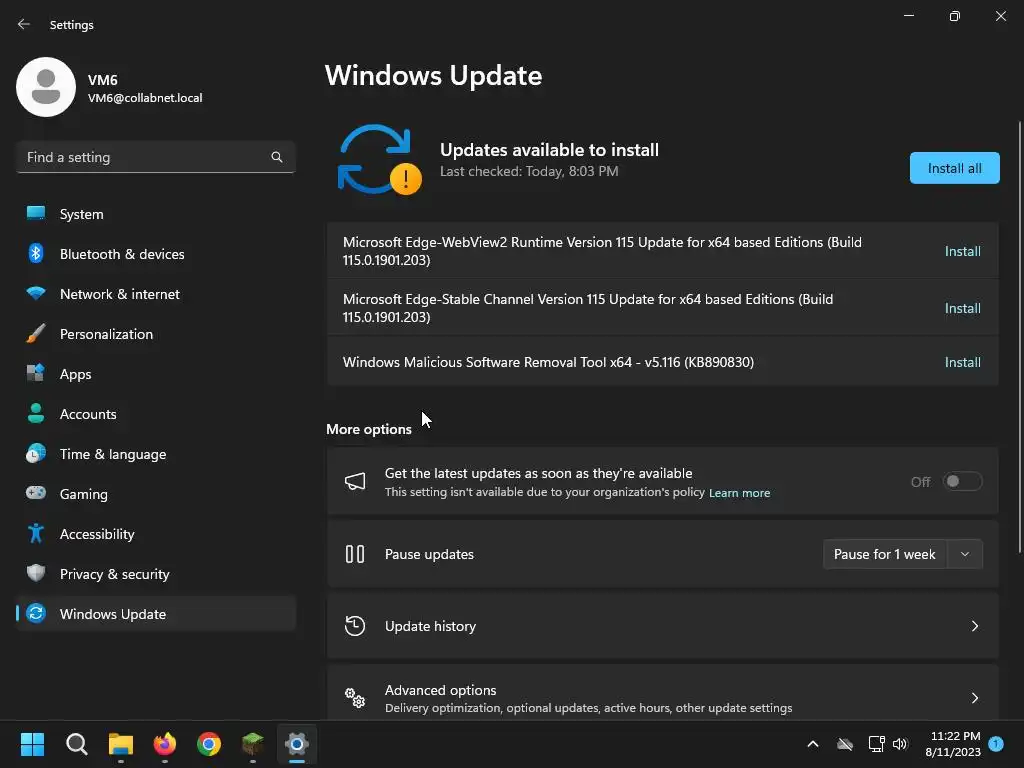This screenshot has width=1024, height=768.
Task: Click the notification badge in the tray
Action: coord(996,744)
